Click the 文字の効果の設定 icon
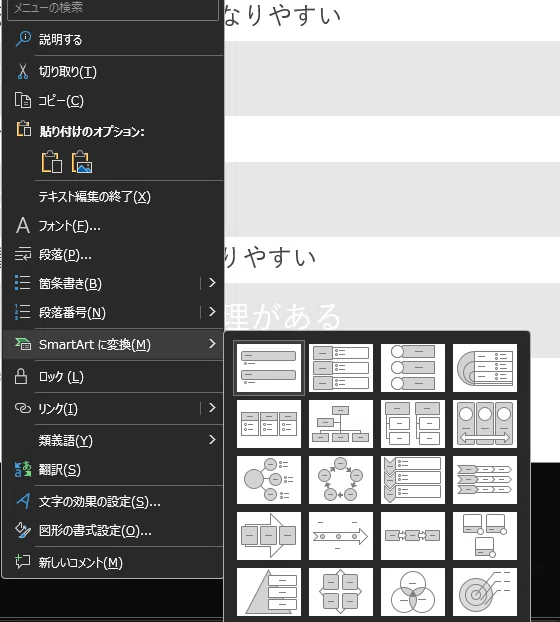This screenshot has height=622, width=560. [23, 501]
